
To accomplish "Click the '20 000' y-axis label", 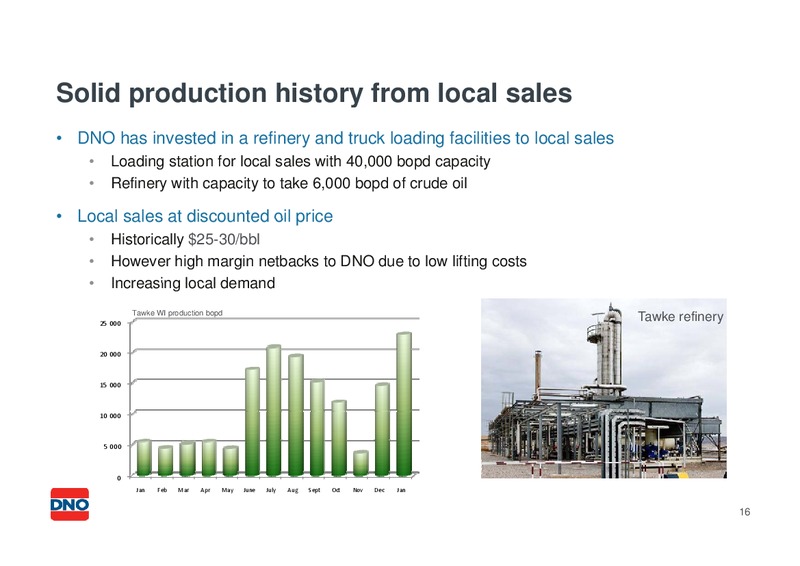I will point(111,354).
